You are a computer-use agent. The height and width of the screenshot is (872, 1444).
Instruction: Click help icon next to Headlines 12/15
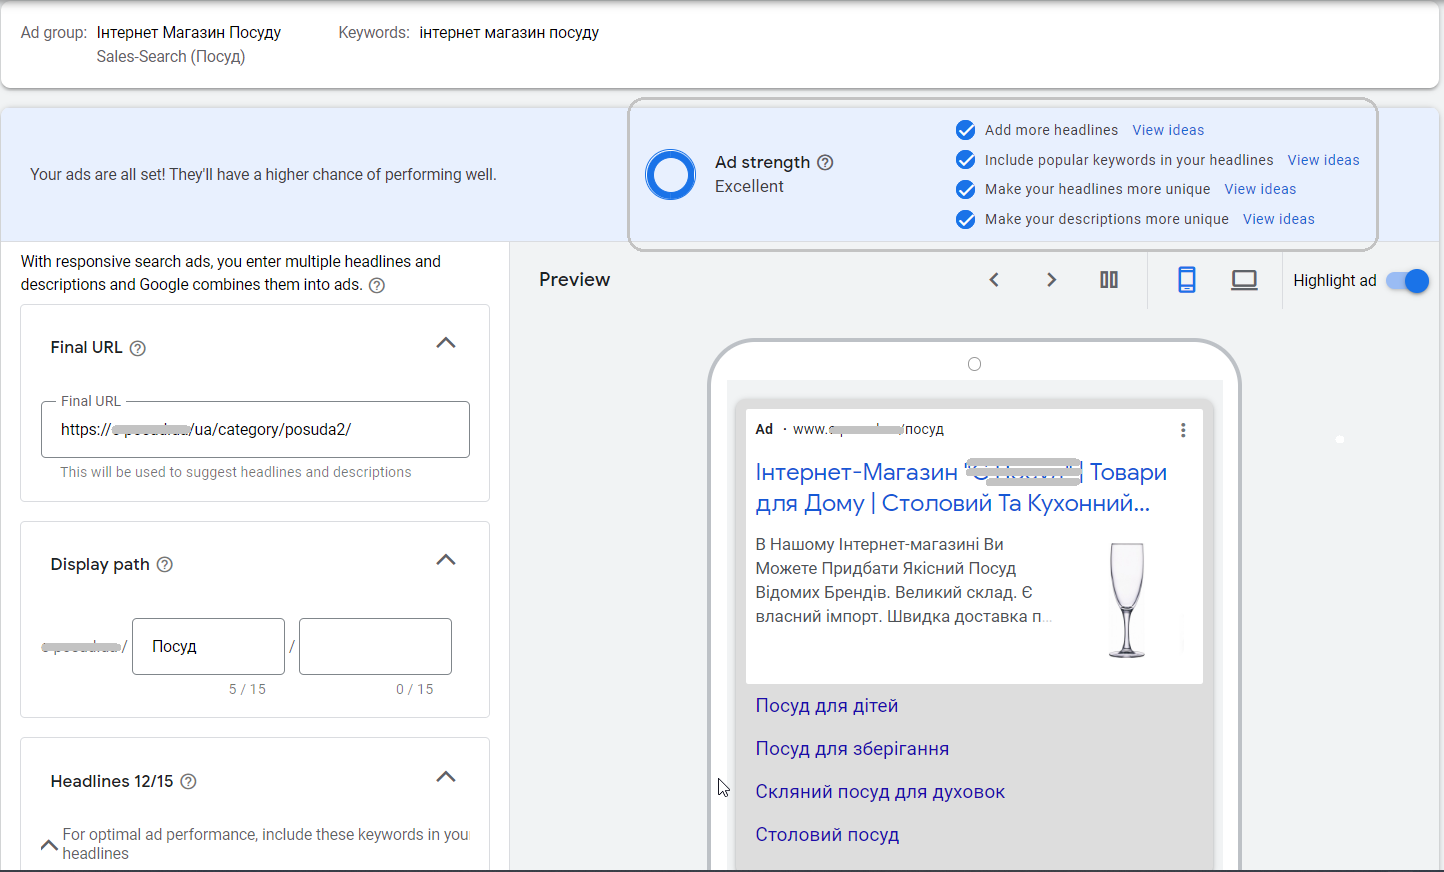coord(188,782)
